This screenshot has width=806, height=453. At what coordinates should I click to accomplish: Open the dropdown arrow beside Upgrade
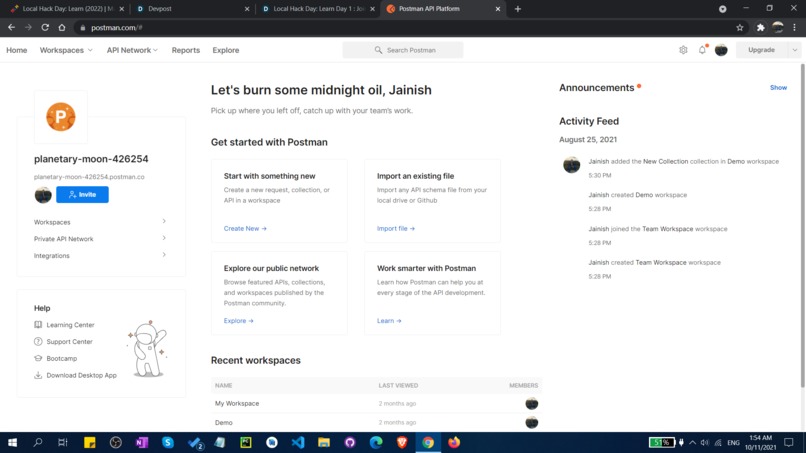coord(795,50)
